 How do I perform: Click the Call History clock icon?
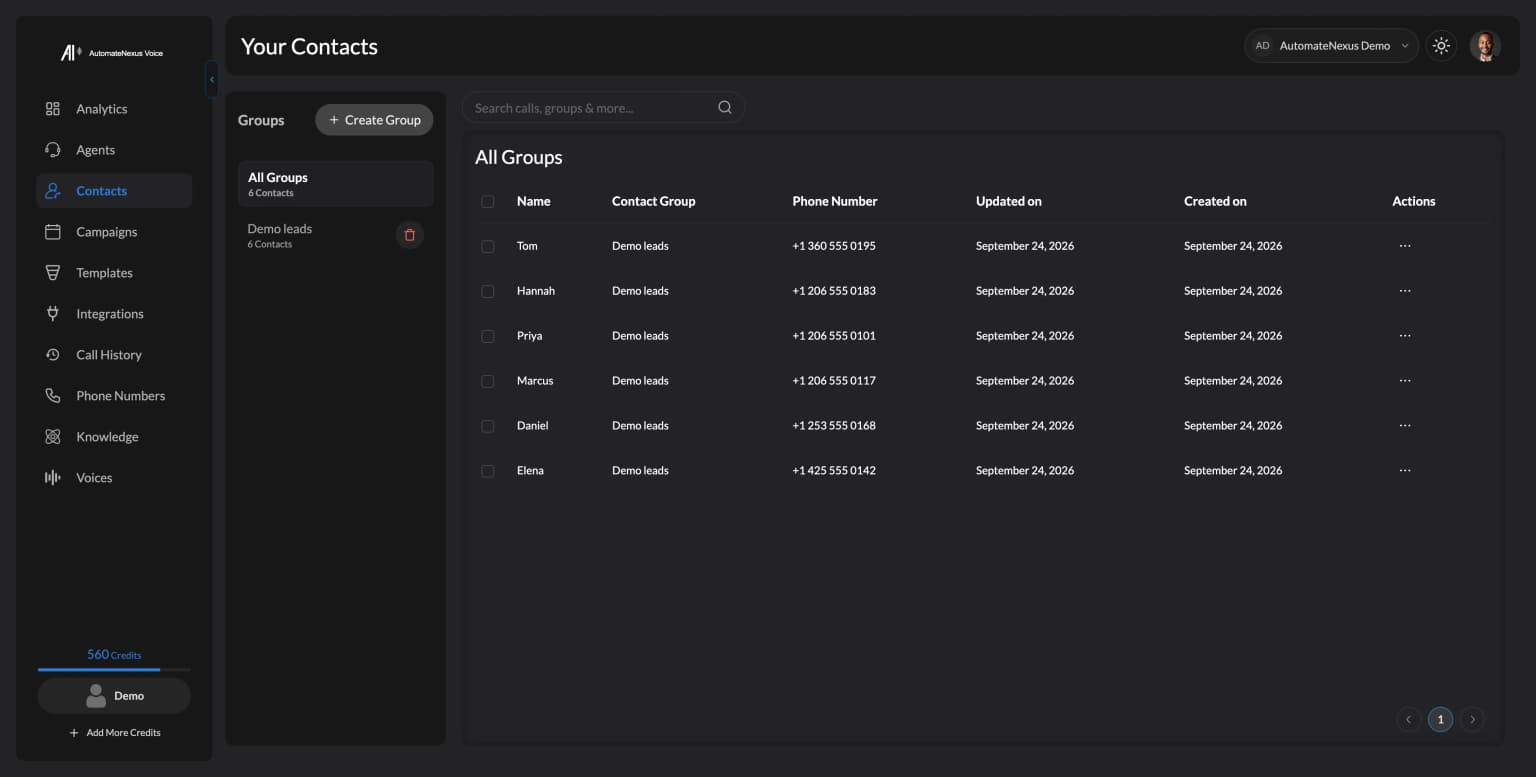(53, 355)
